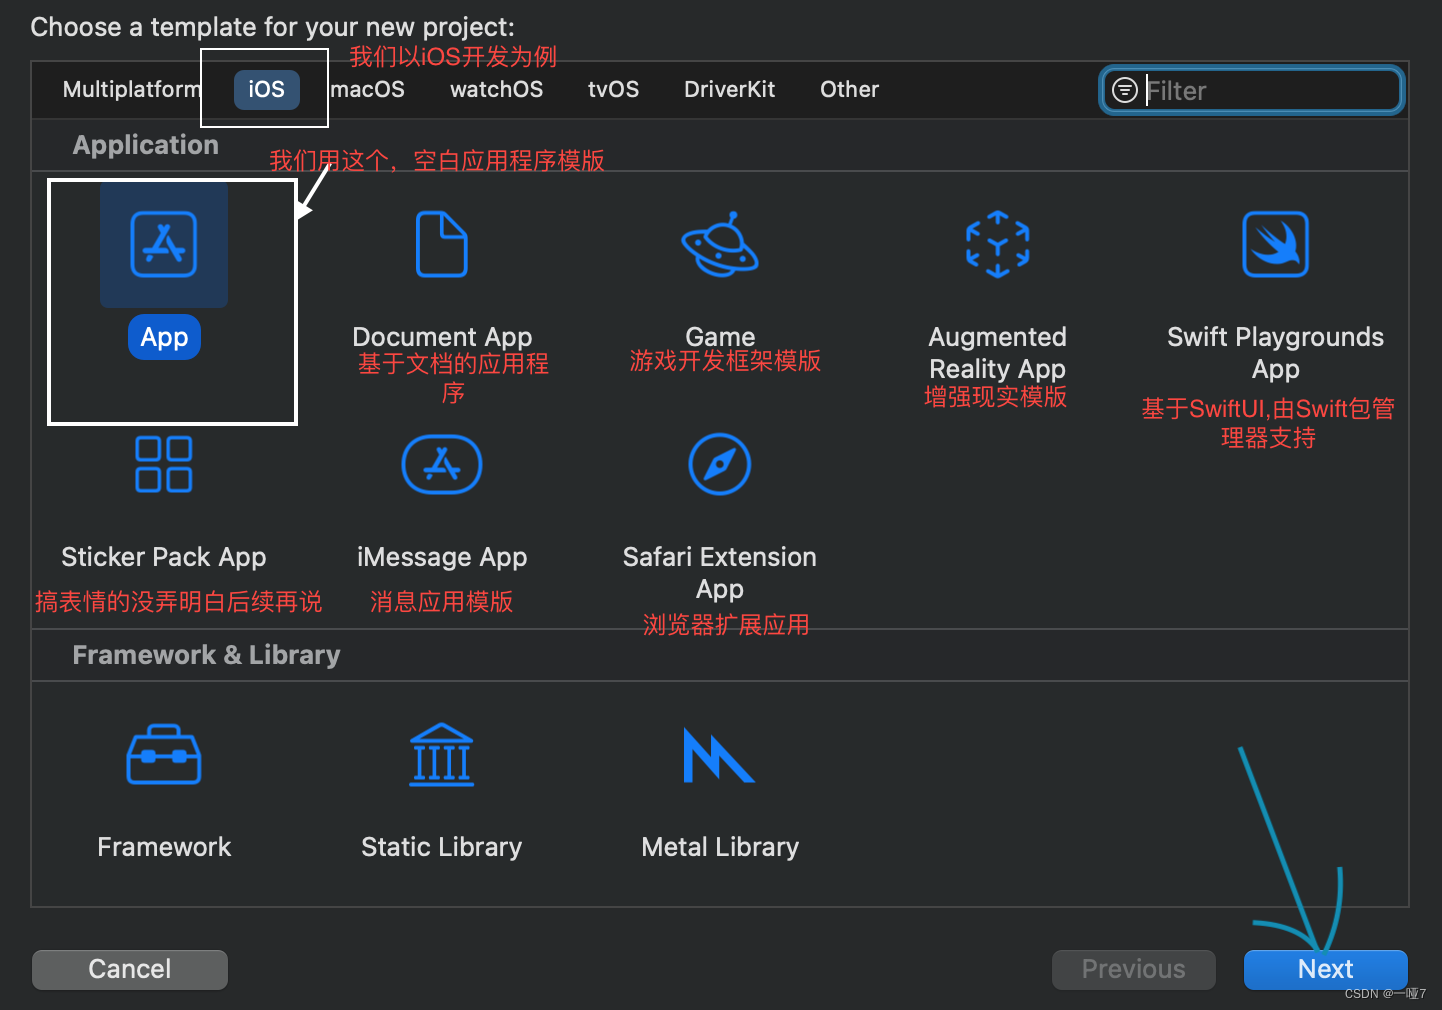The image size is (1442, 1010).
Task: Open the watchOS platform tab
Action: tap(497, 89)
